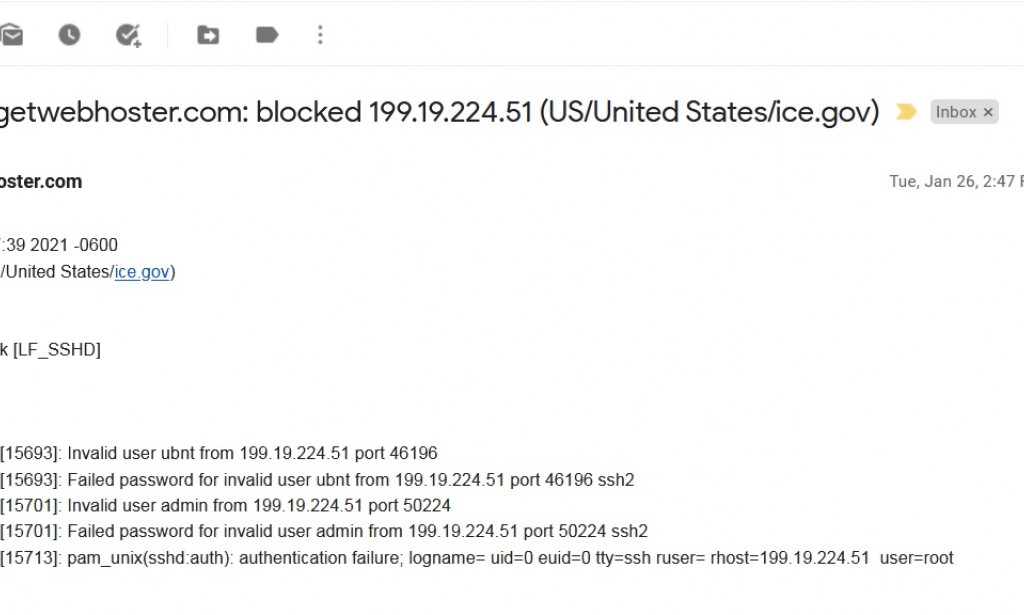This screenshot has width=1024, height=615.
Task: Click the sender name getwebhoster.com
Action: [x=41, y=181]
